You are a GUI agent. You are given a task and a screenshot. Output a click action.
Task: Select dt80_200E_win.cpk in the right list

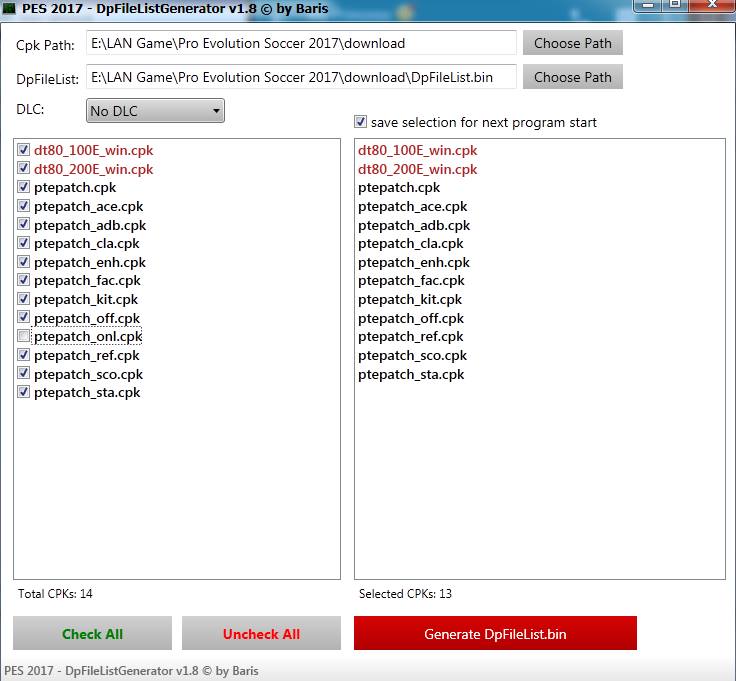coord(417,169)
